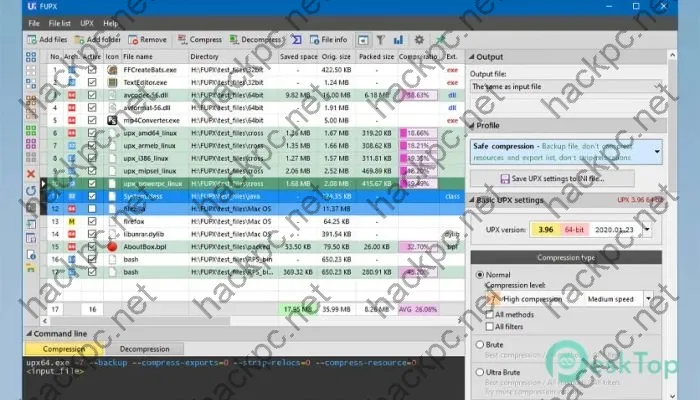The height and width of the screenshot is (400, 700).
Task: Toggle the panel view toolbar icon
Action: coord(363,40)
